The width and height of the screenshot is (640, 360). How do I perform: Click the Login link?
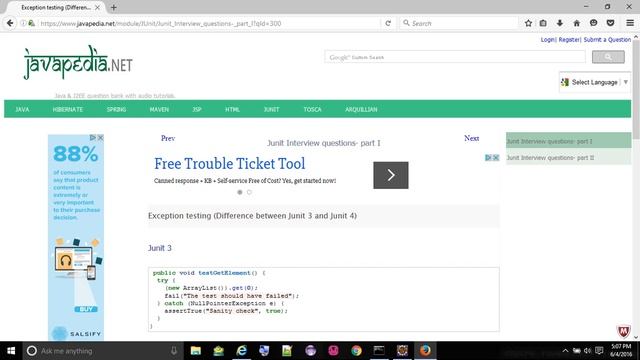point(548,40)
